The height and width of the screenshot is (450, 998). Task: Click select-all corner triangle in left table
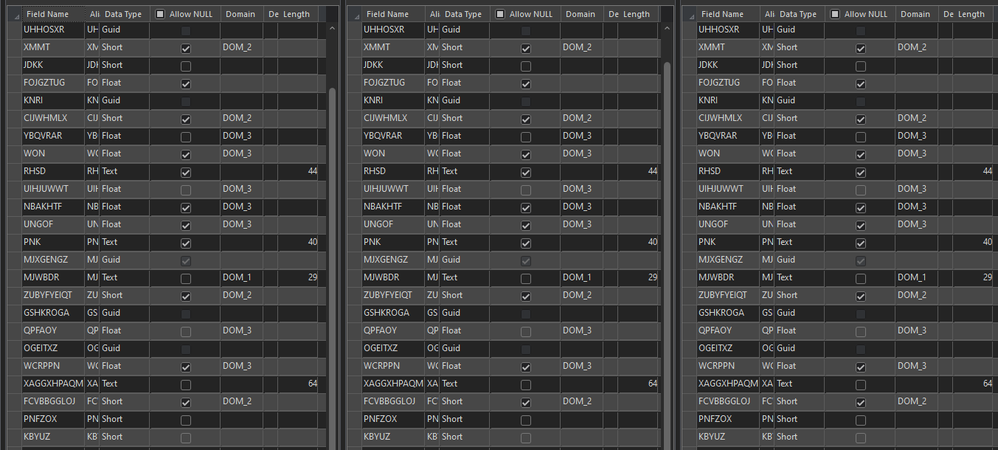point(15,15)
